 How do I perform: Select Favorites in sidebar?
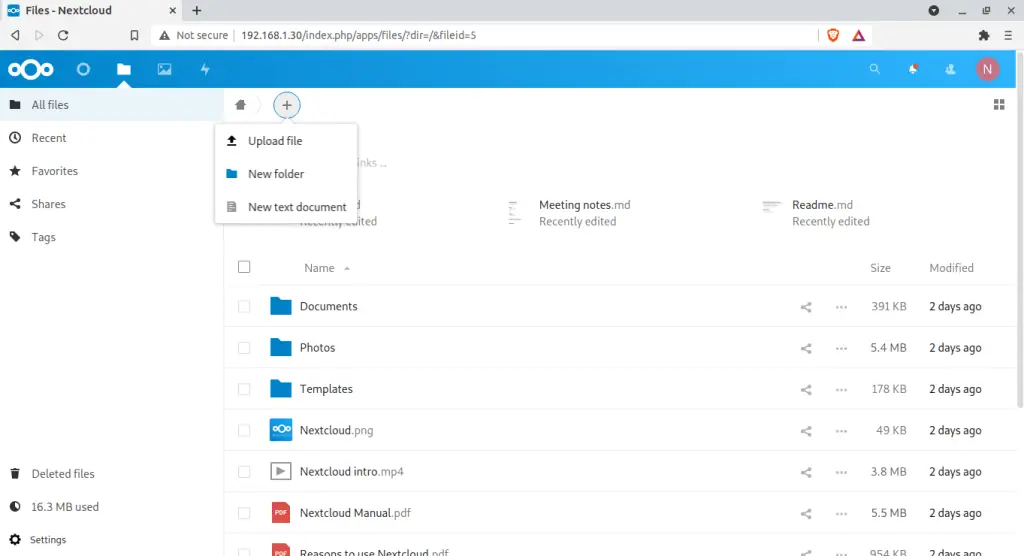[112, 171]
